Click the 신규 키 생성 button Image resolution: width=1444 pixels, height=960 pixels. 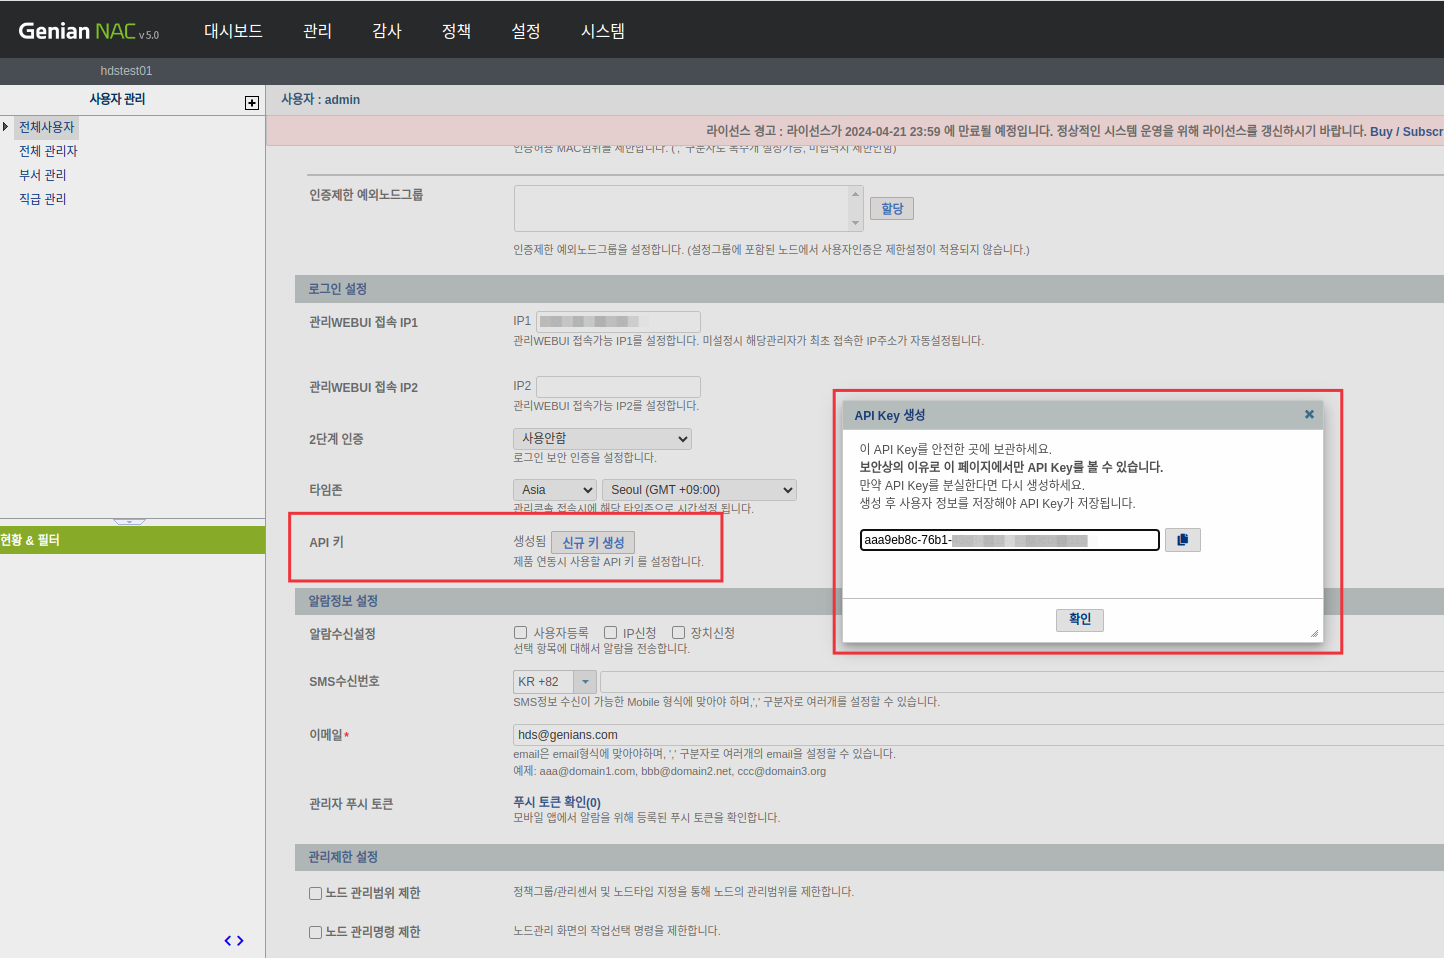(594, 541)
